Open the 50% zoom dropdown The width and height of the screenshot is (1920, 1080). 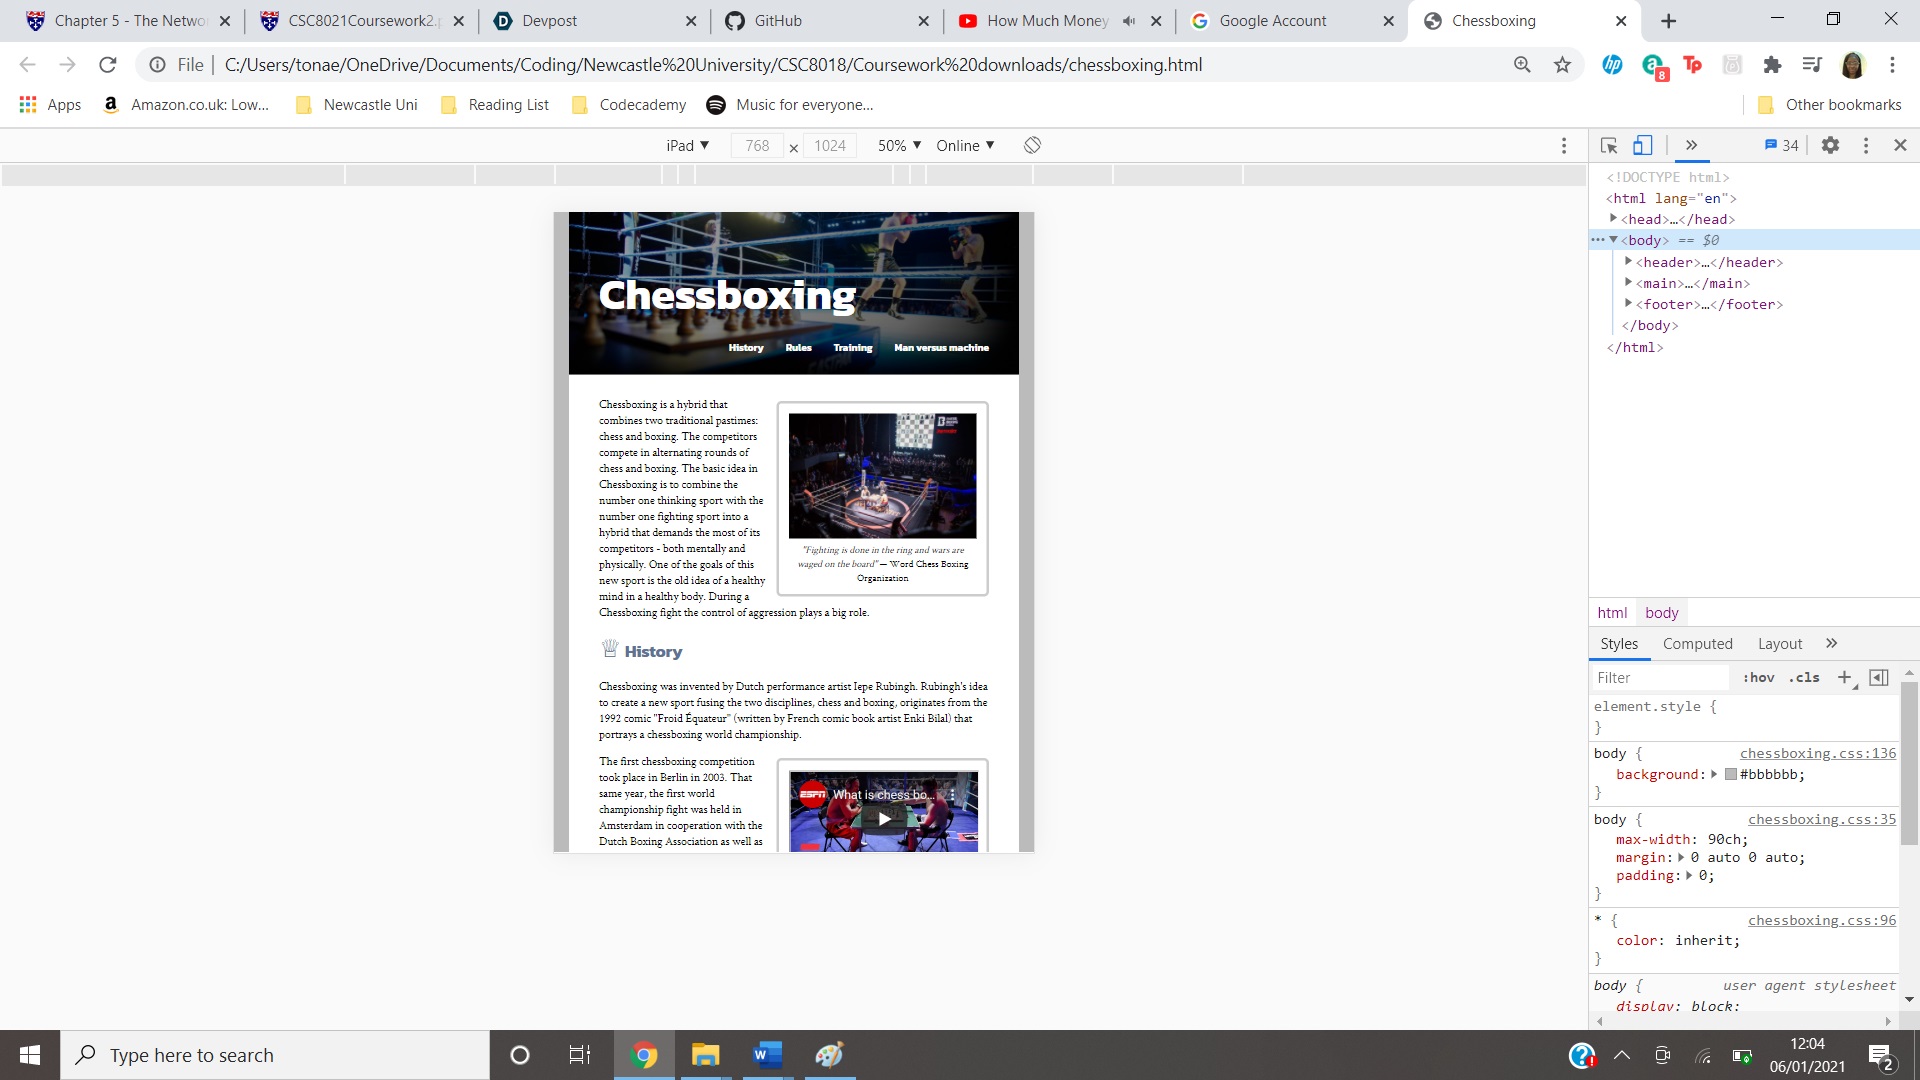click(x=899, y=146)
